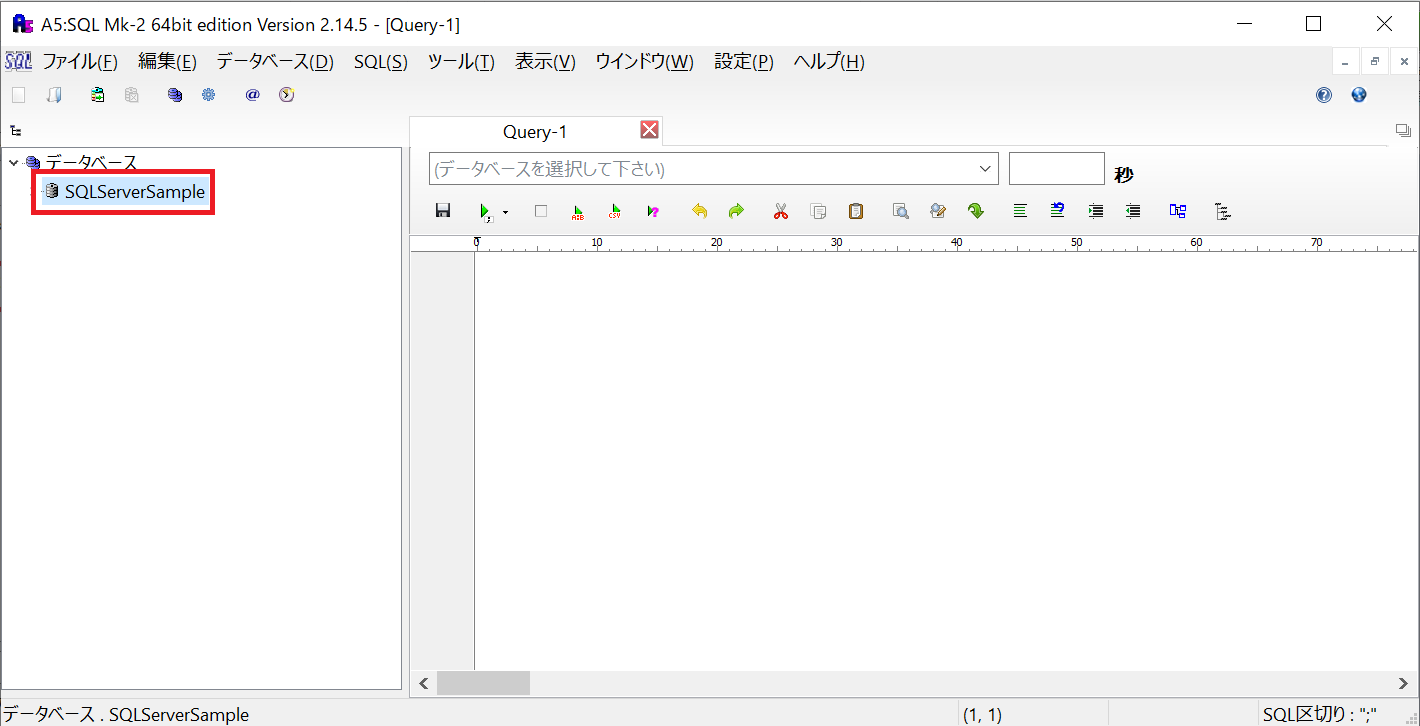Decrease indent with the outdent icon
This screenshot has height=726, width=1420.
coord(1133,211)
